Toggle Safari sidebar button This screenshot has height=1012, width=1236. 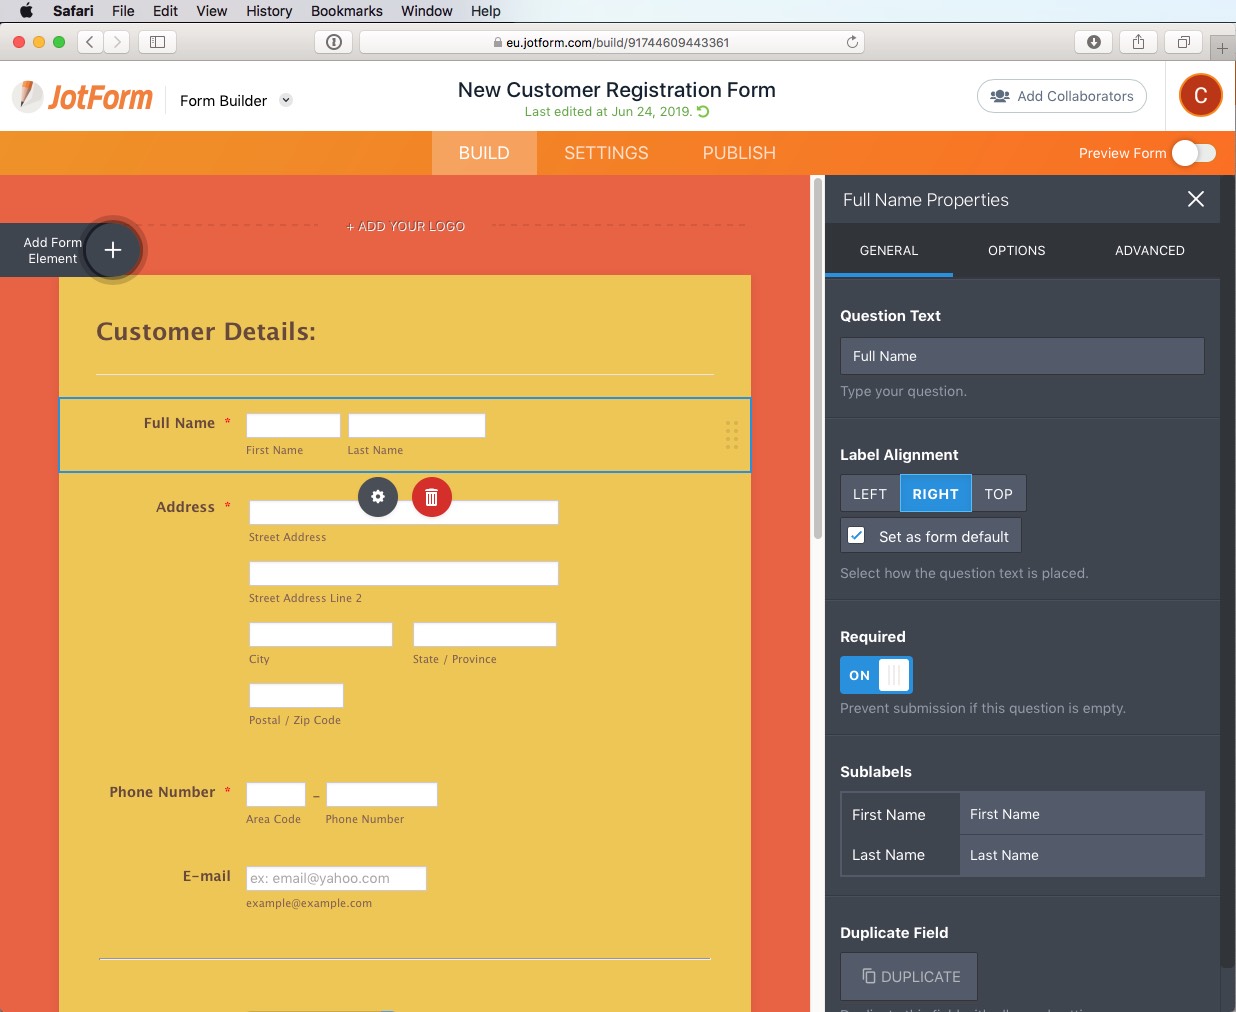click(x=157, y=42)
